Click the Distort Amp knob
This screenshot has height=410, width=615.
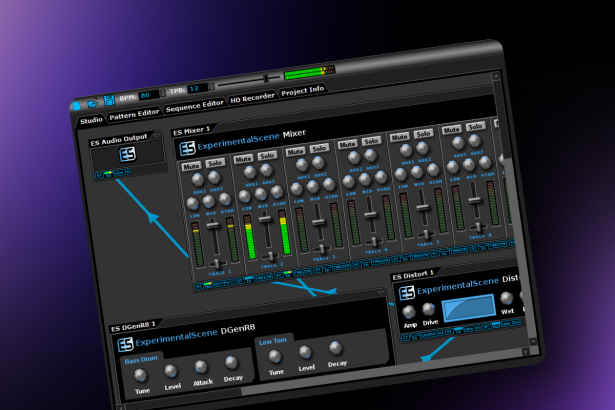pos(409,312)
